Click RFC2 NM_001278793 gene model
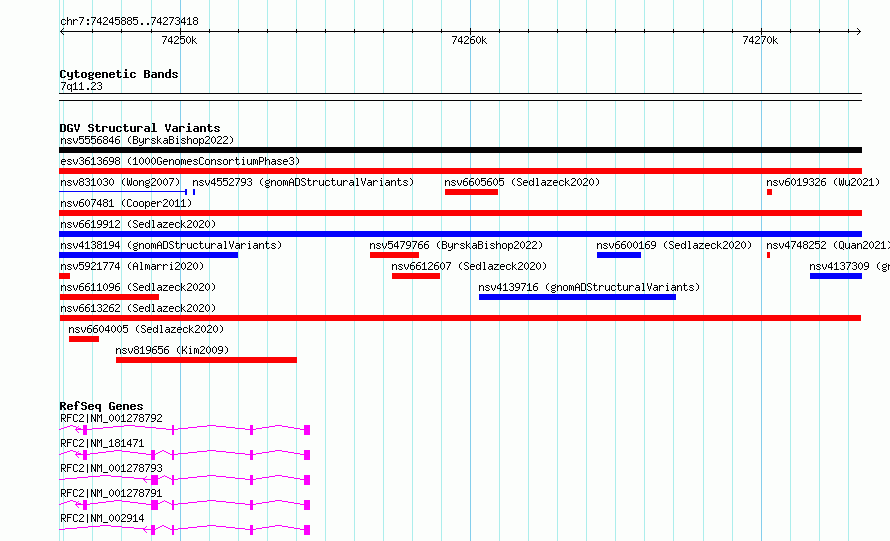The image size is (890, 541). [184, 480]
